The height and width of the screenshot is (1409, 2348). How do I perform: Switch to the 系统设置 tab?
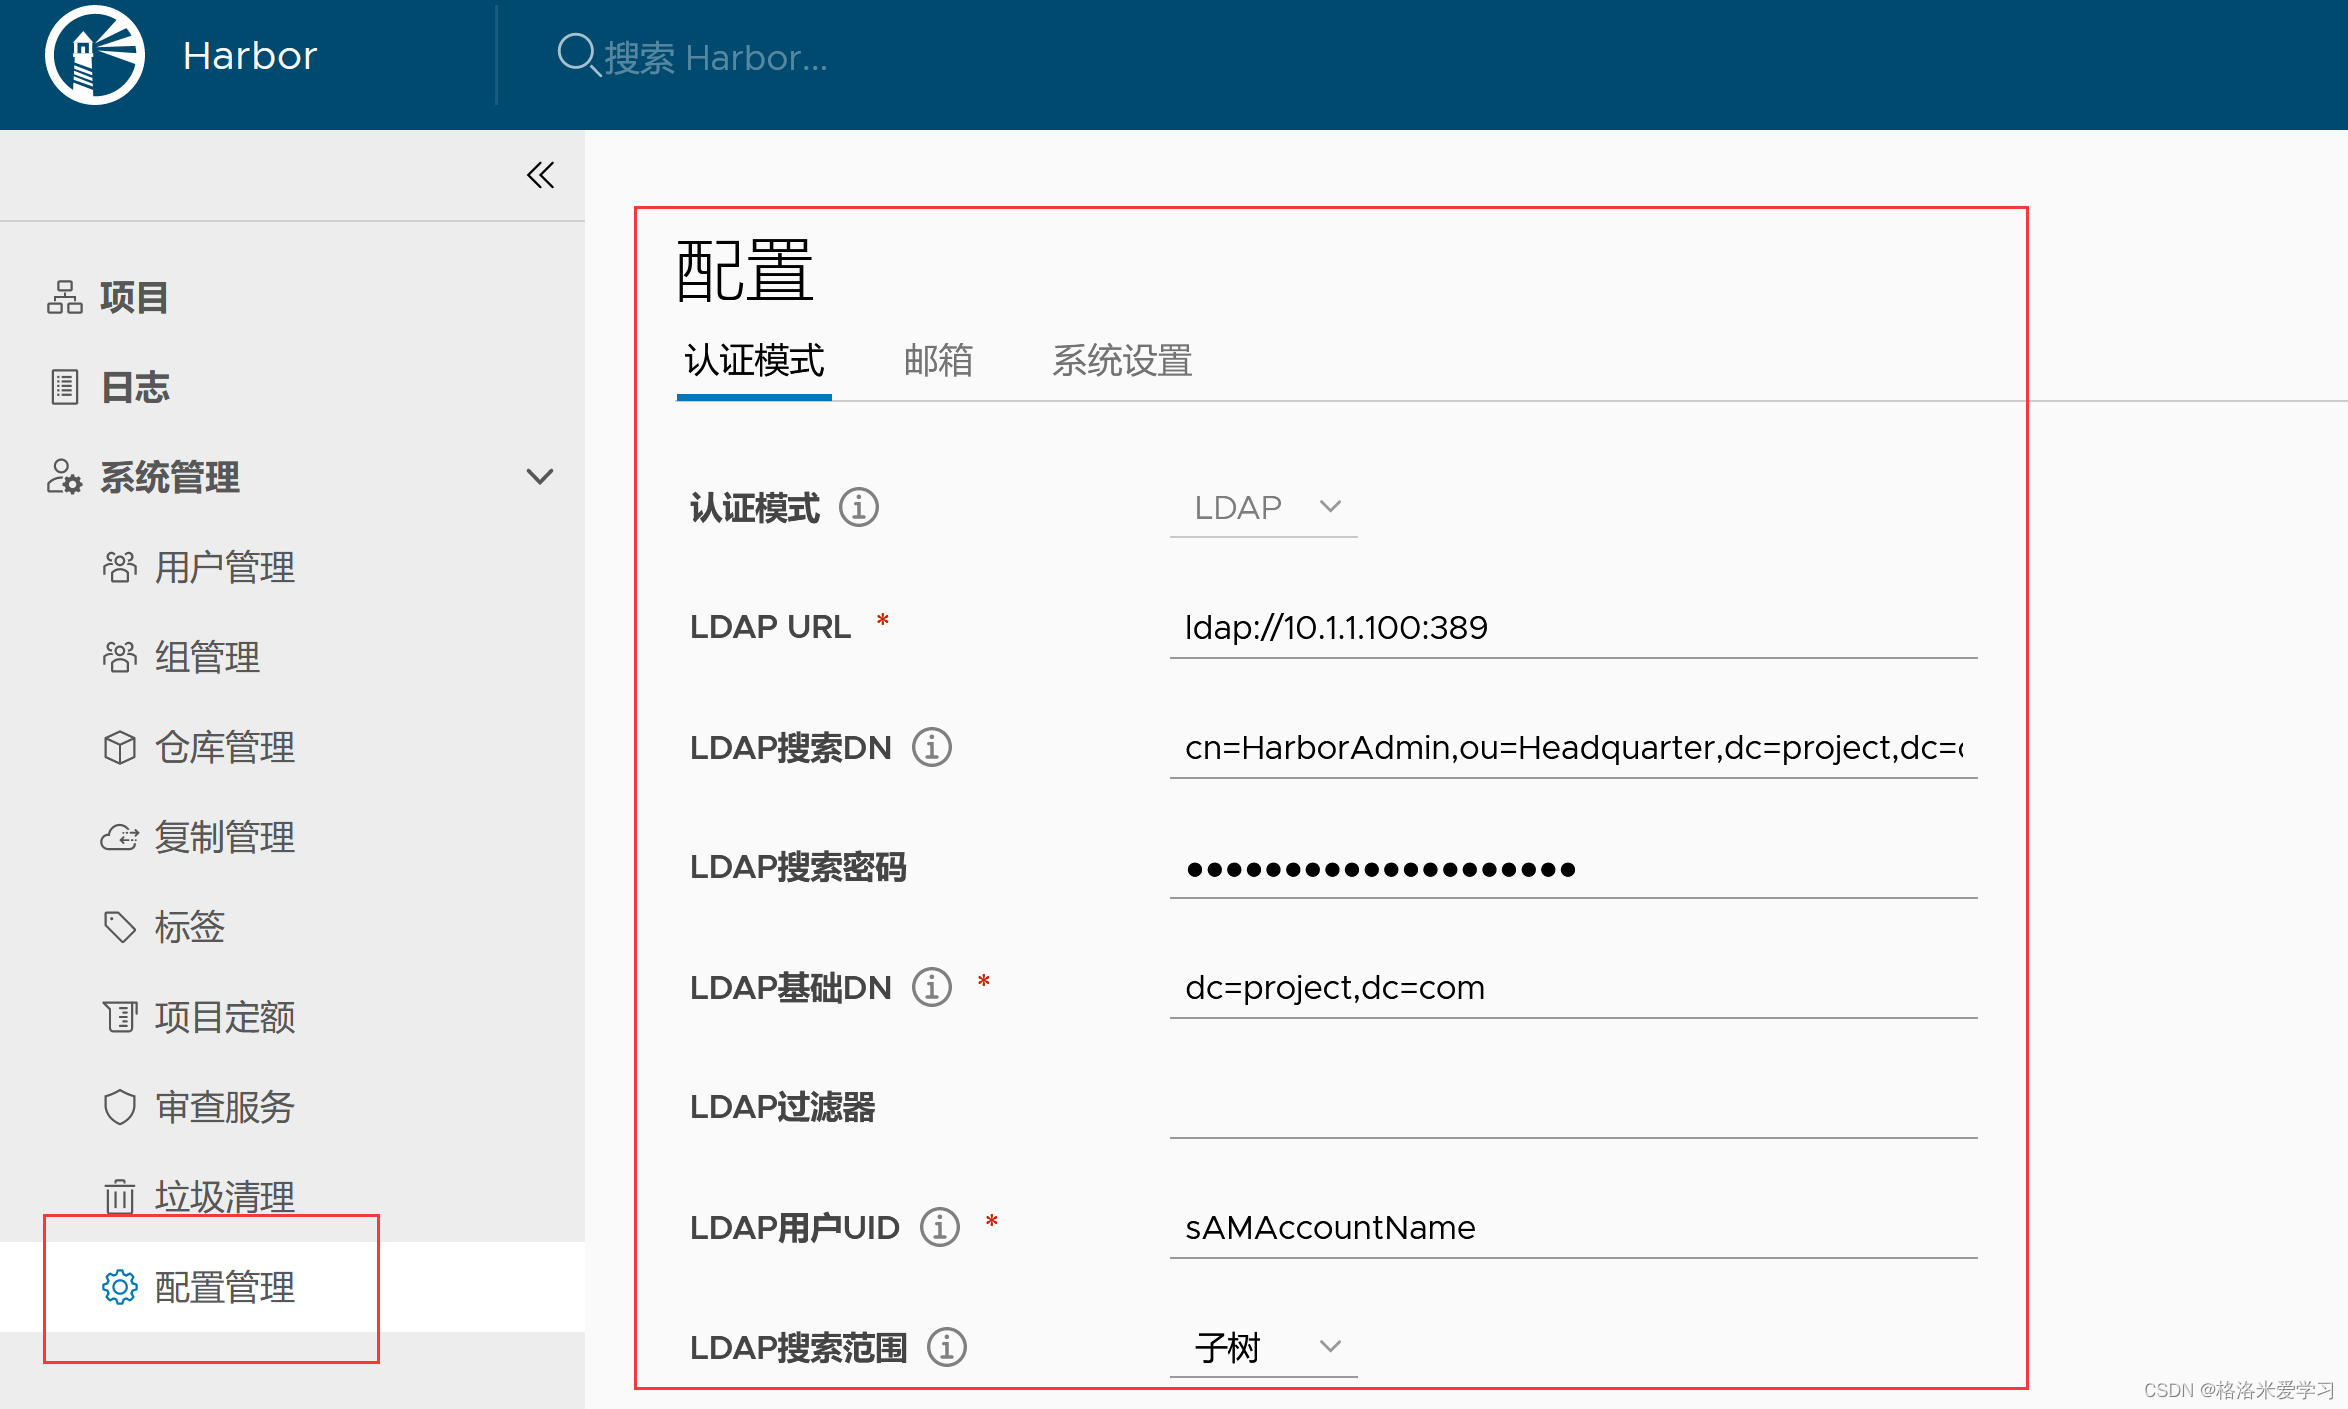tap(1122, 361)
